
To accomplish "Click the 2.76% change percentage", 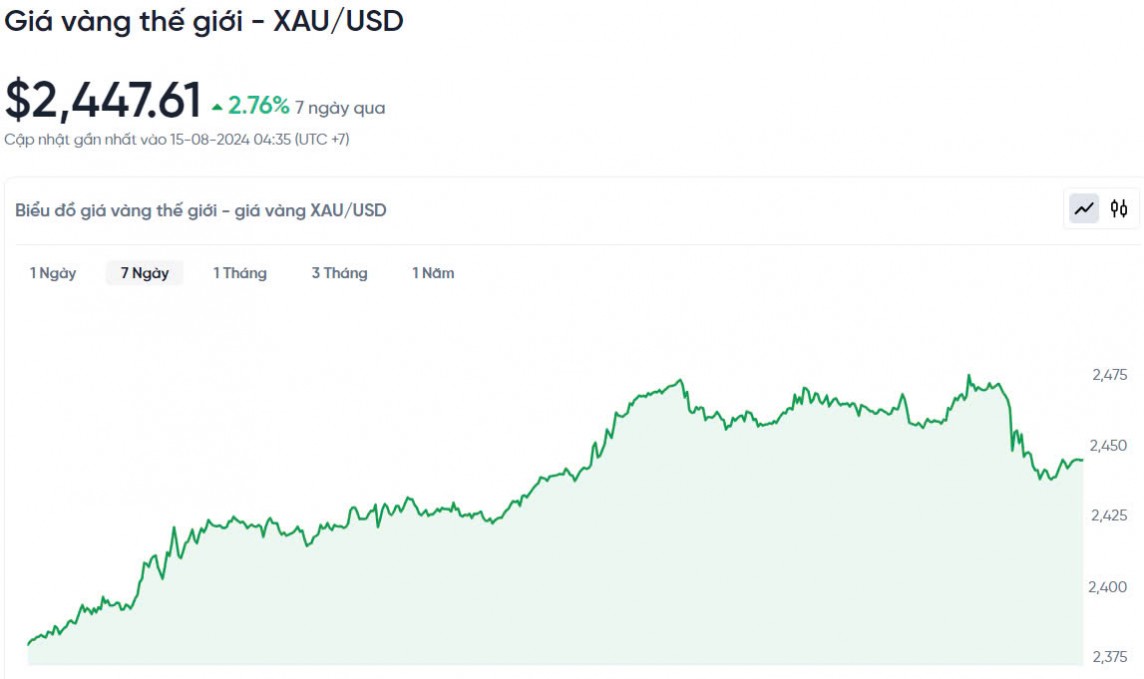I will 259,106.
